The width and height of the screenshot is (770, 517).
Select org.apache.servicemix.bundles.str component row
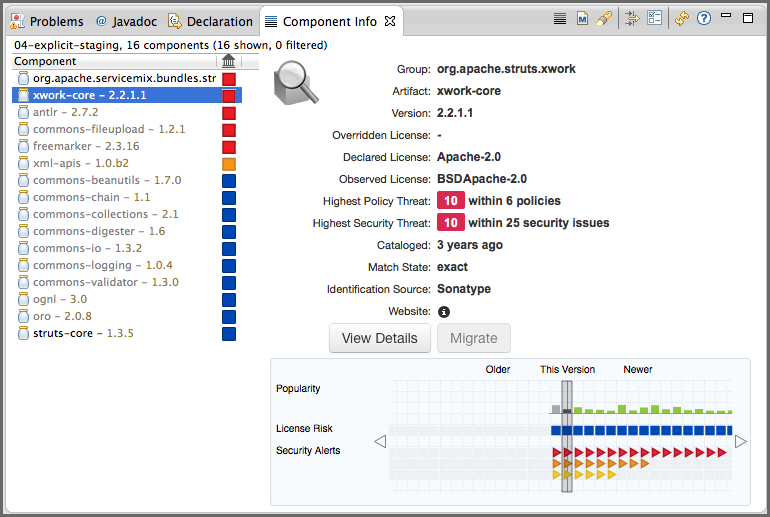[127, 79]
